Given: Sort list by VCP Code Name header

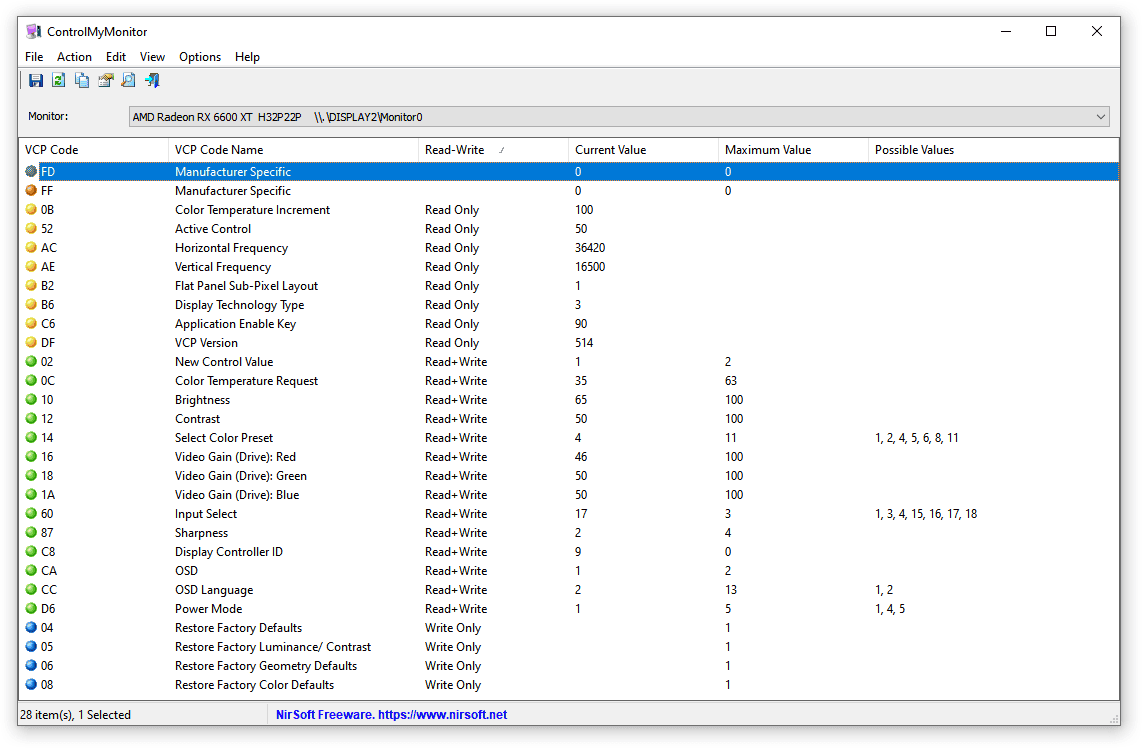Looking at the screenshot, I should (292, 150).
